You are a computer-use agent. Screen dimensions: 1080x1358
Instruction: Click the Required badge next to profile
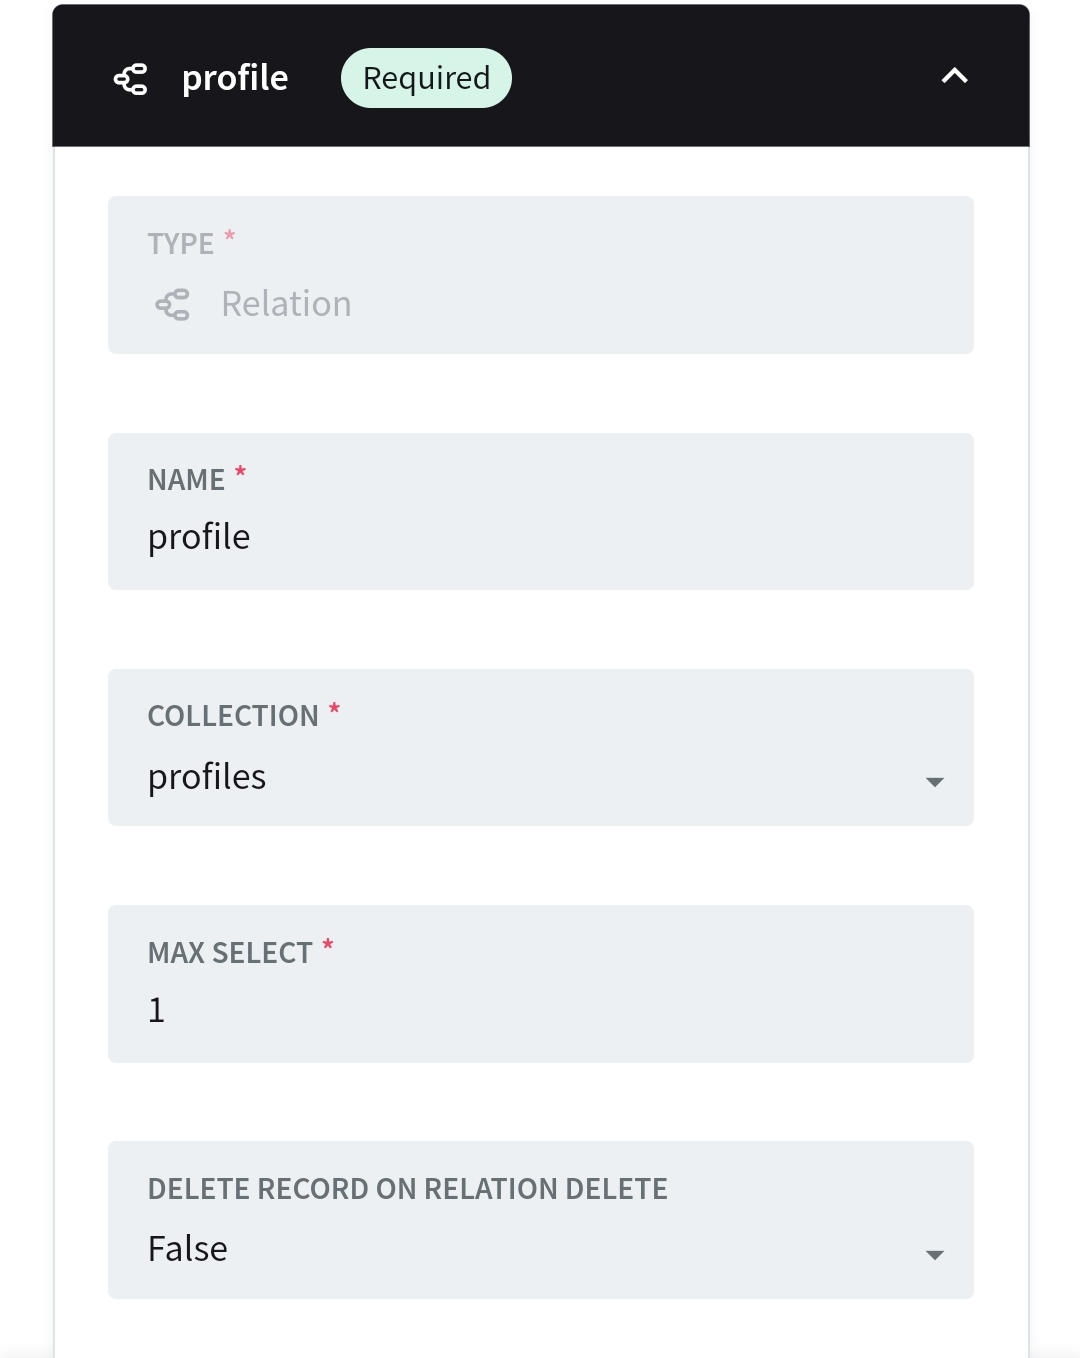point(425,77)
